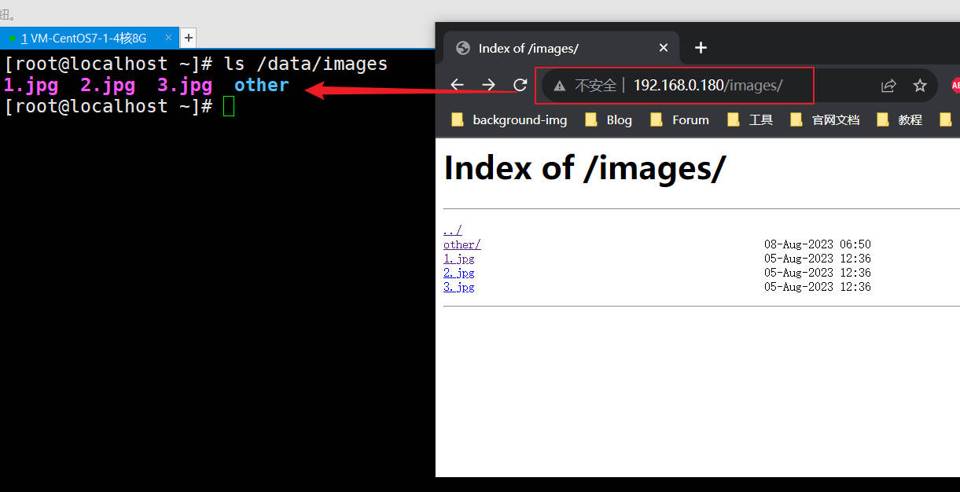Open the red extension icon

tap(954, 86)
